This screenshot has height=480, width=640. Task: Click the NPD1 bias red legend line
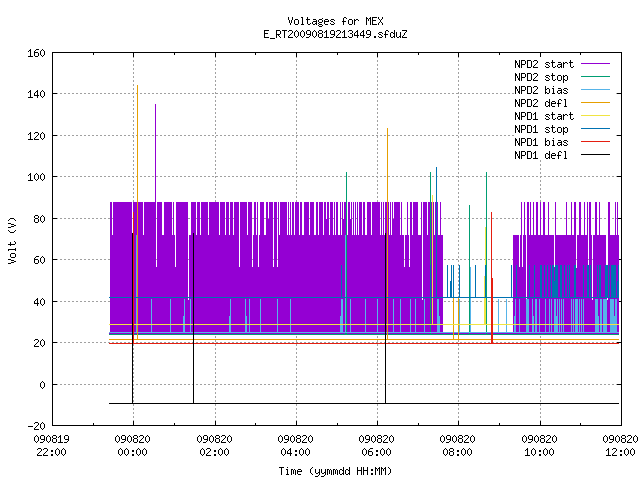pyautogui.click(x=595, y=142)
